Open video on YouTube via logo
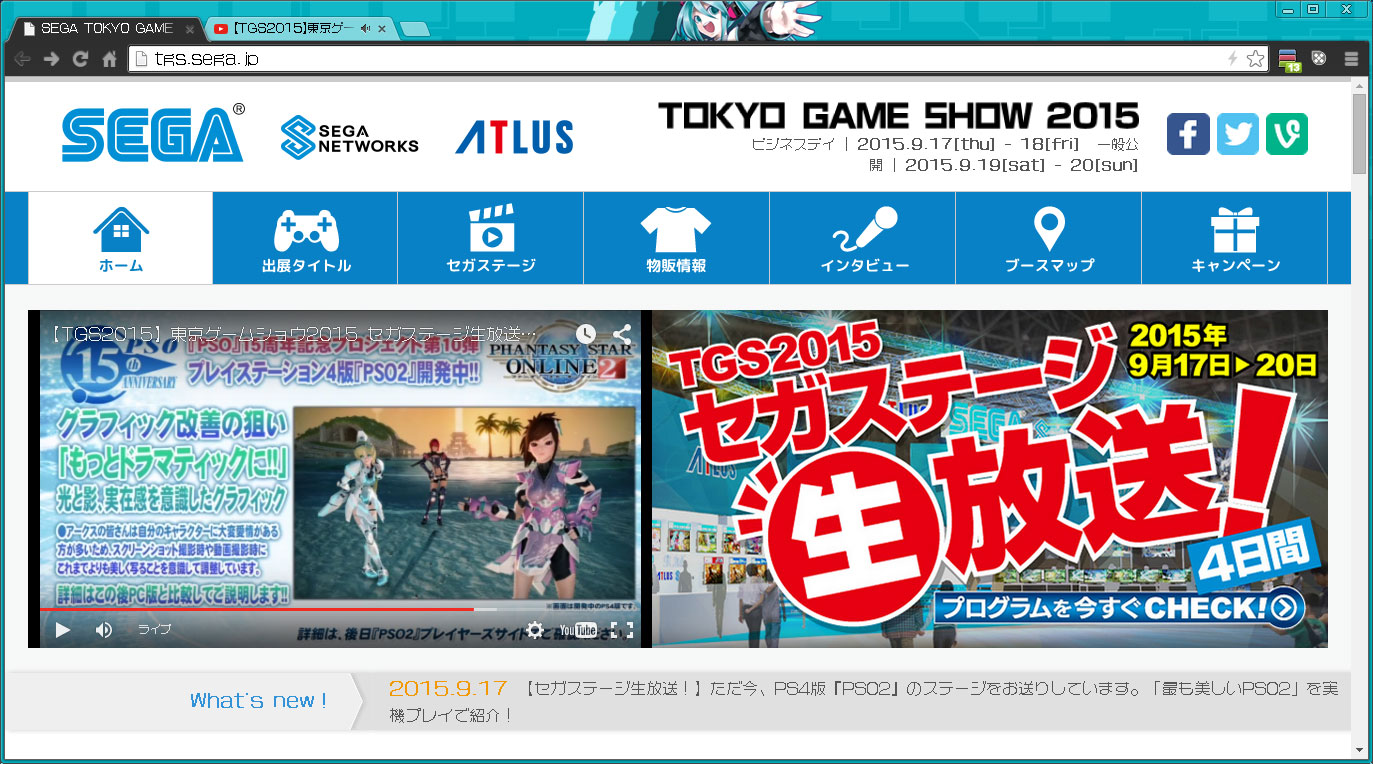This screenshot has width=1373, height=764. coord(578,630)
